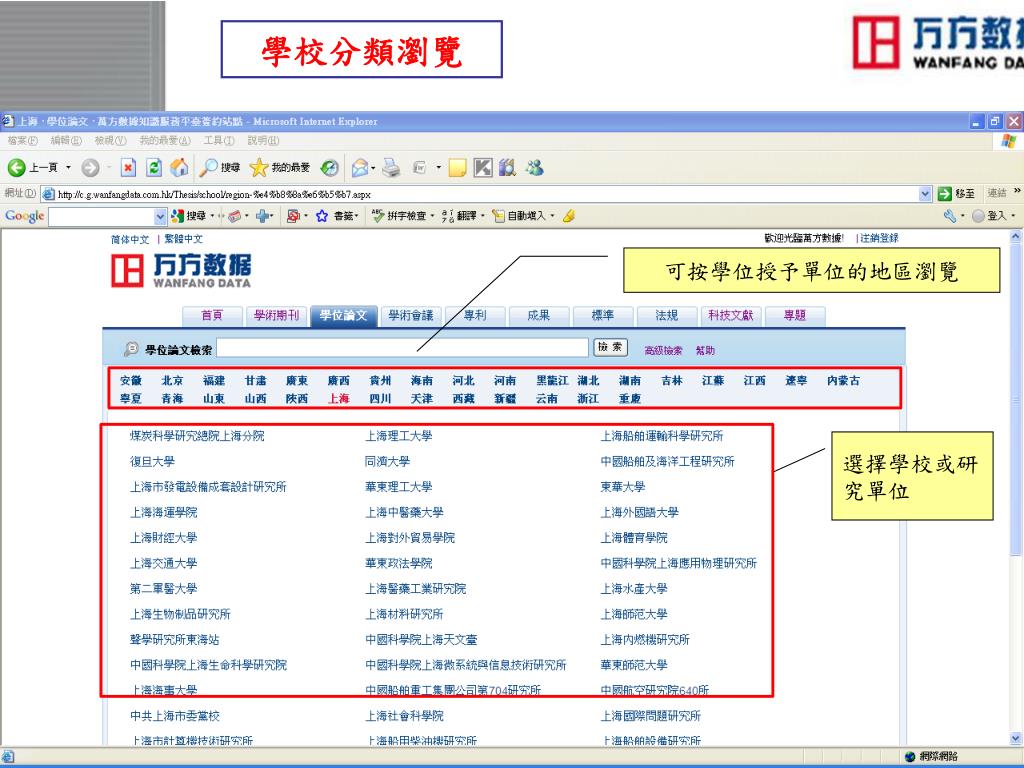Expand the Google search box dropdown

point(161,216)
